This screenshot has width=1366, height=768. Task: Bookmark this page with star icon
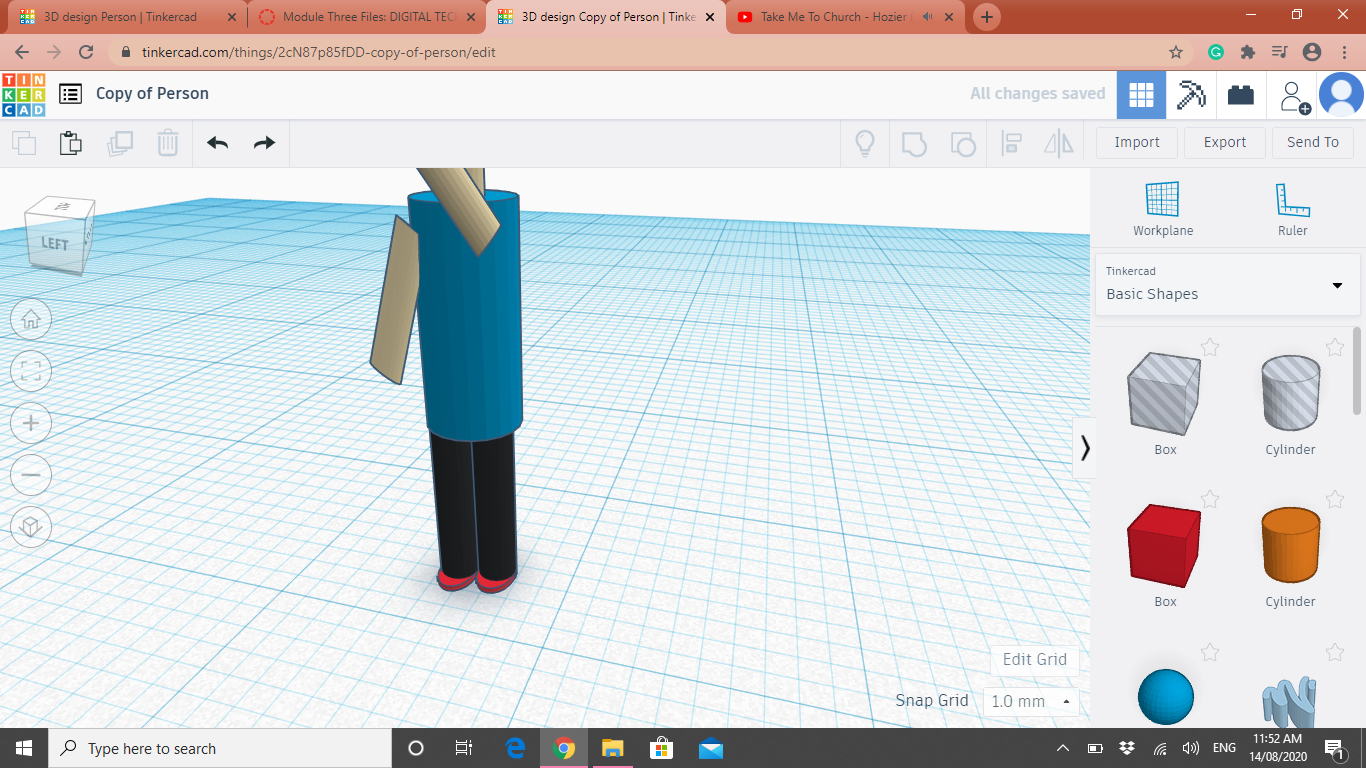click(x=1176, y=52)
